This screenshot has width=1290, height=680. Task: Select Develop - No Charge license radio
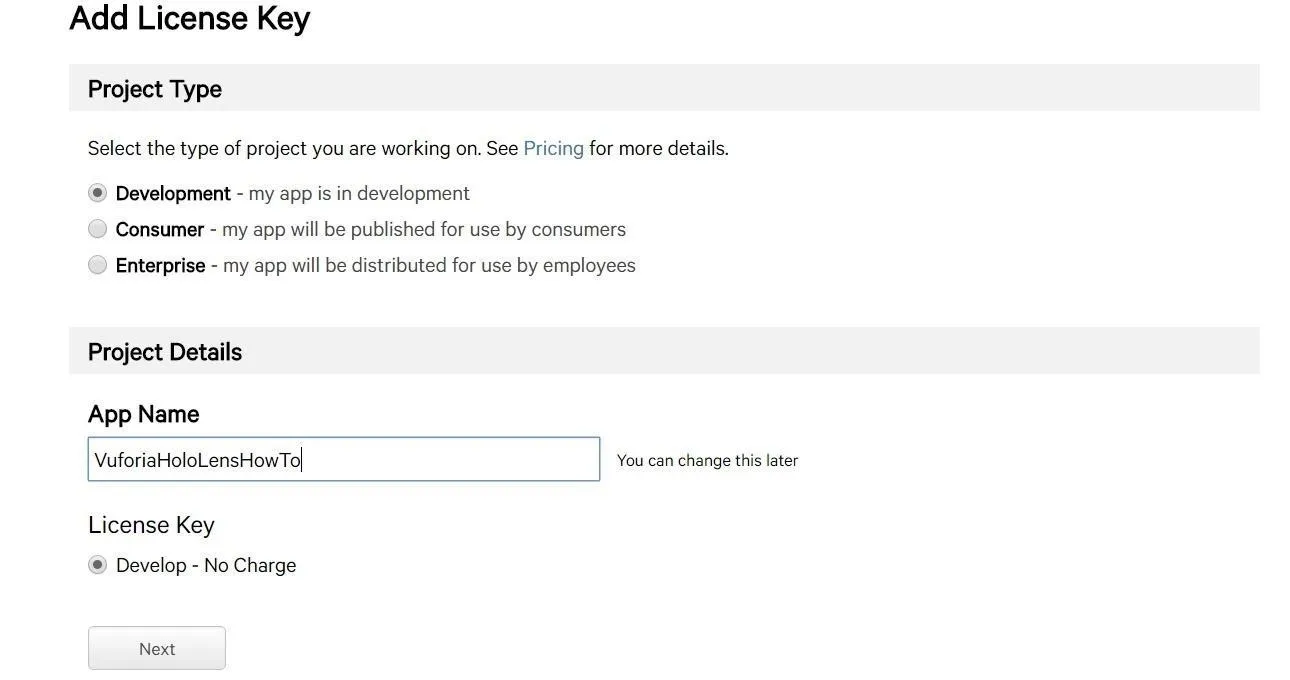(97, 565)
